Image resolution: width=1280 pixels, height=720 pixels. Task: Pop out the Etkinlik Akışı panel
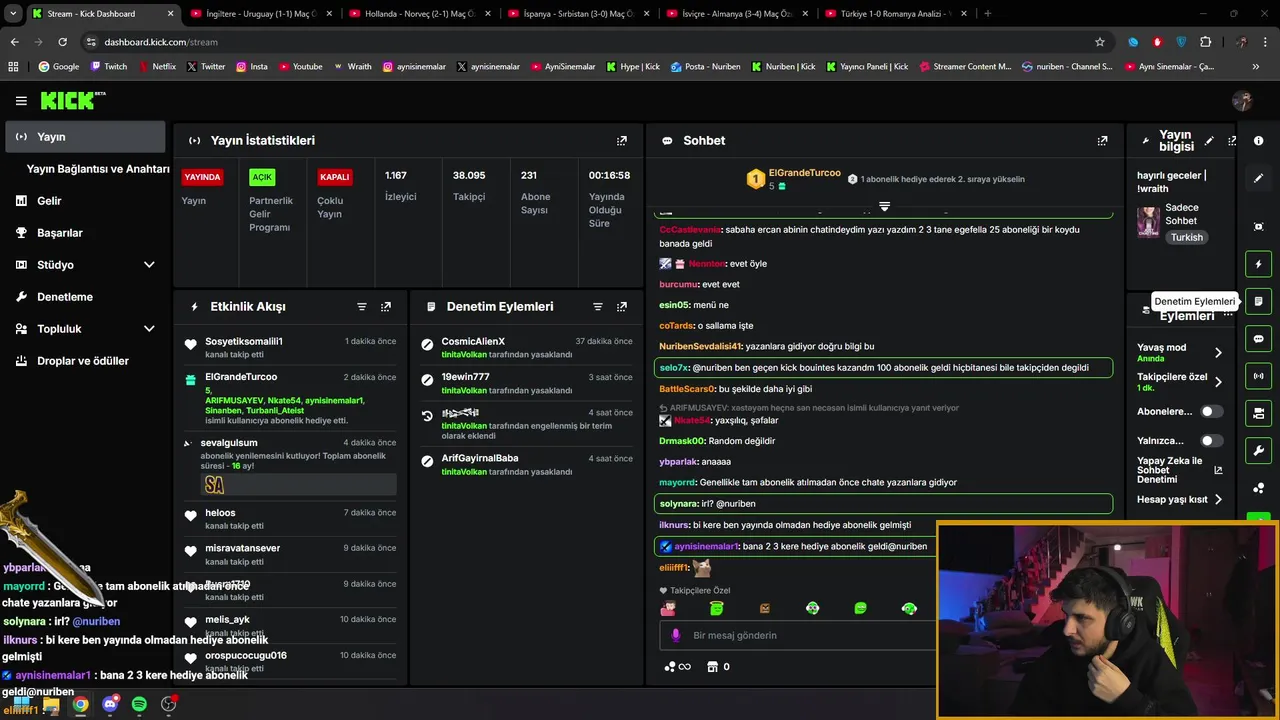(x=386, y=307)
